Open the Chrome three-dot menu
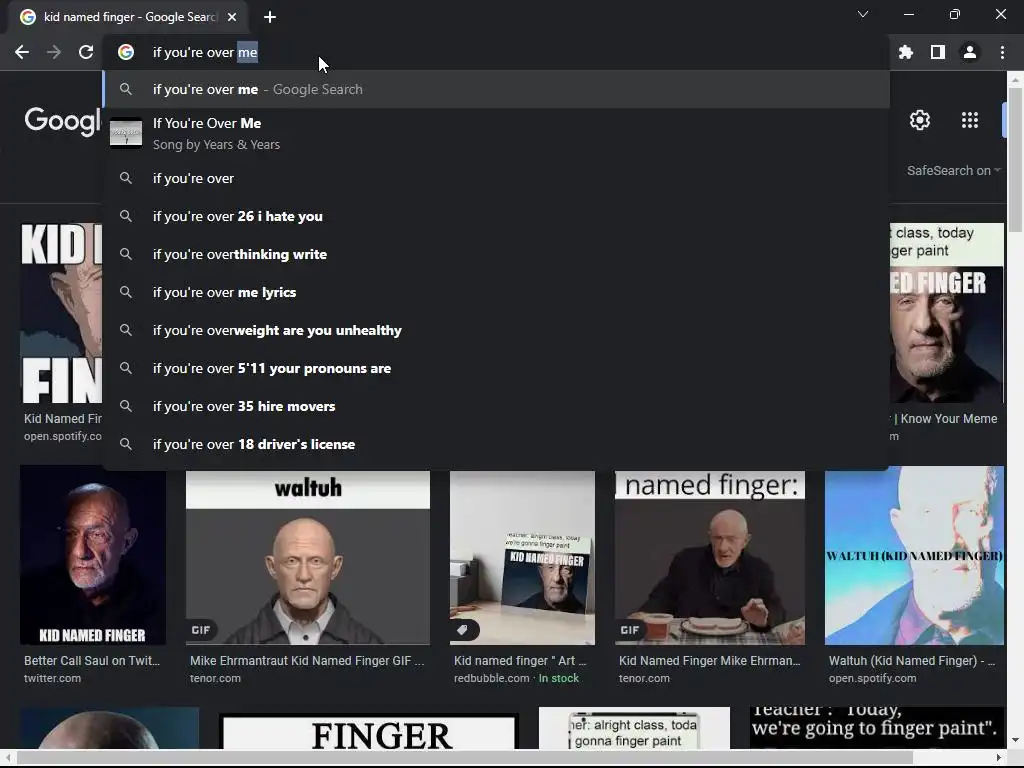Image resolution: width=1024 pixels, height=768 pixels. pos(1002,52)
